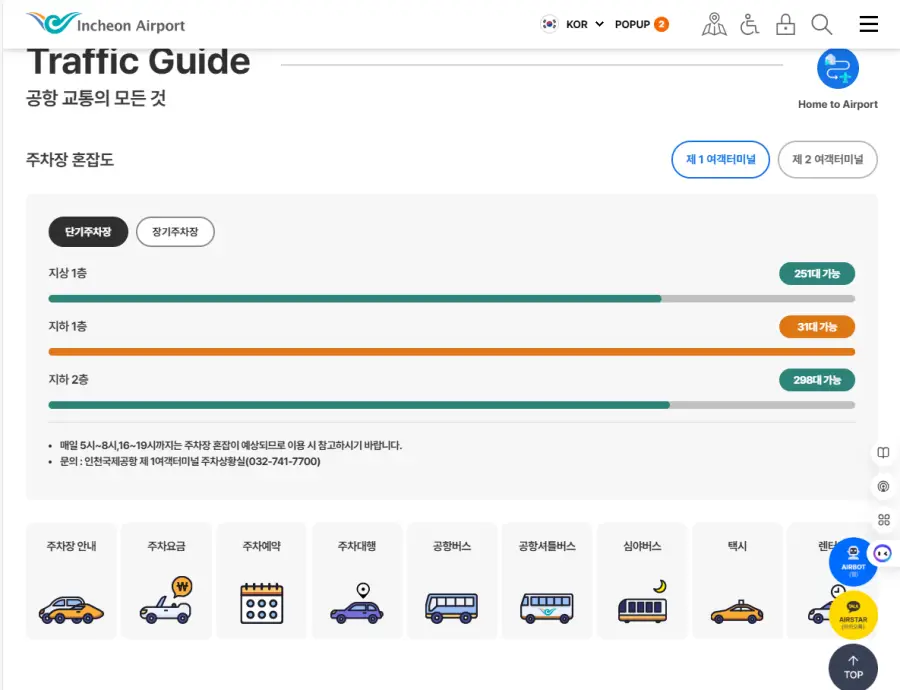This screenshot has width=900, height=690.
Task: Click the 251대 가능 availability badge
Action: click(x=817, y=273)
